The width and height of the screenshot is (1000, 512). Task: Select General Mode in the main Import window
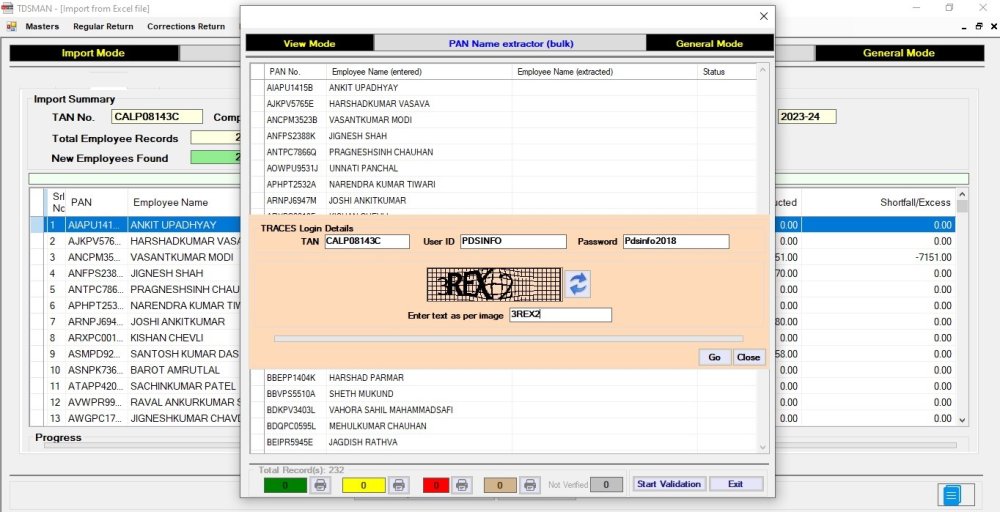(x=899, y=53)
